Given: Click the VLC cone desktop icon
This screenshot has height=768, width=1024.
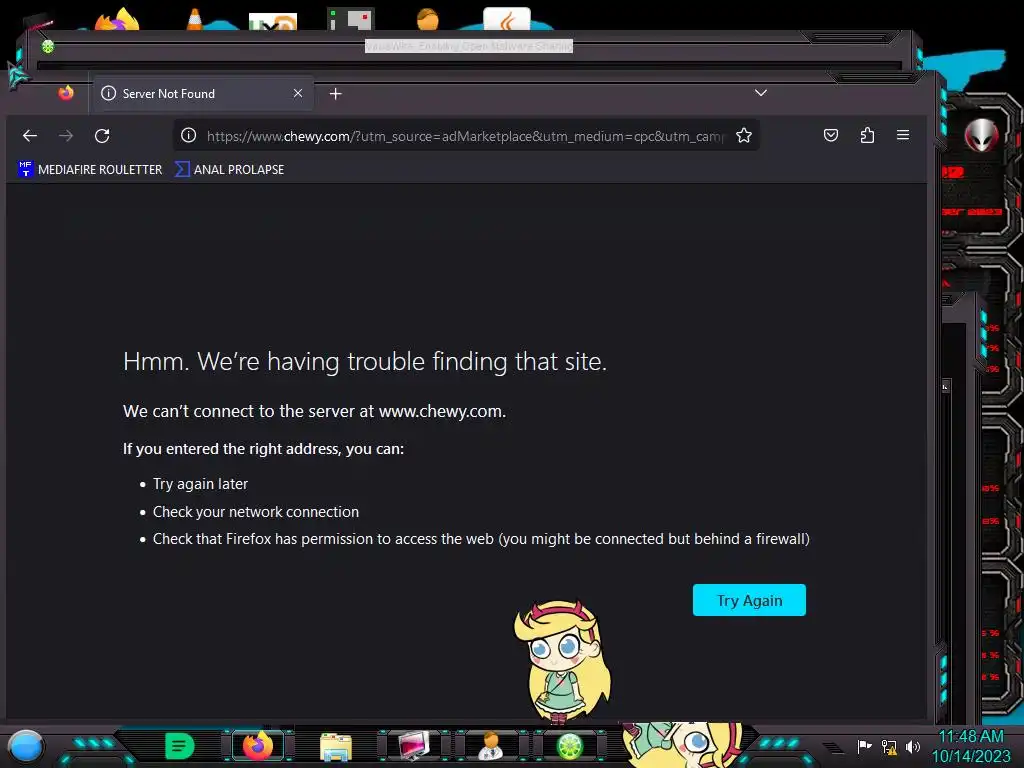Looking at the screenshot, I should (195, 18).
